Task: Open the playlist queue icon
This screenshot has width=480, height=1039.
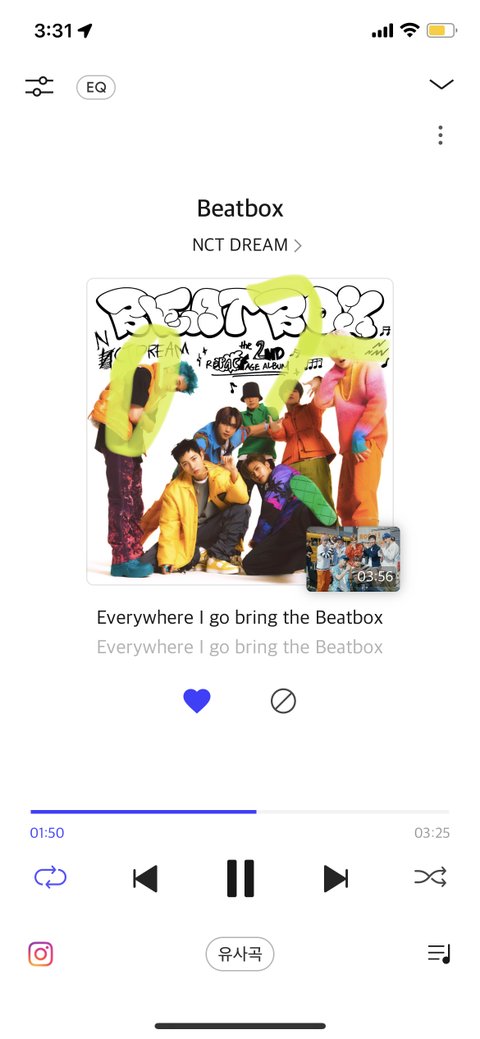Action: [439, 954]
